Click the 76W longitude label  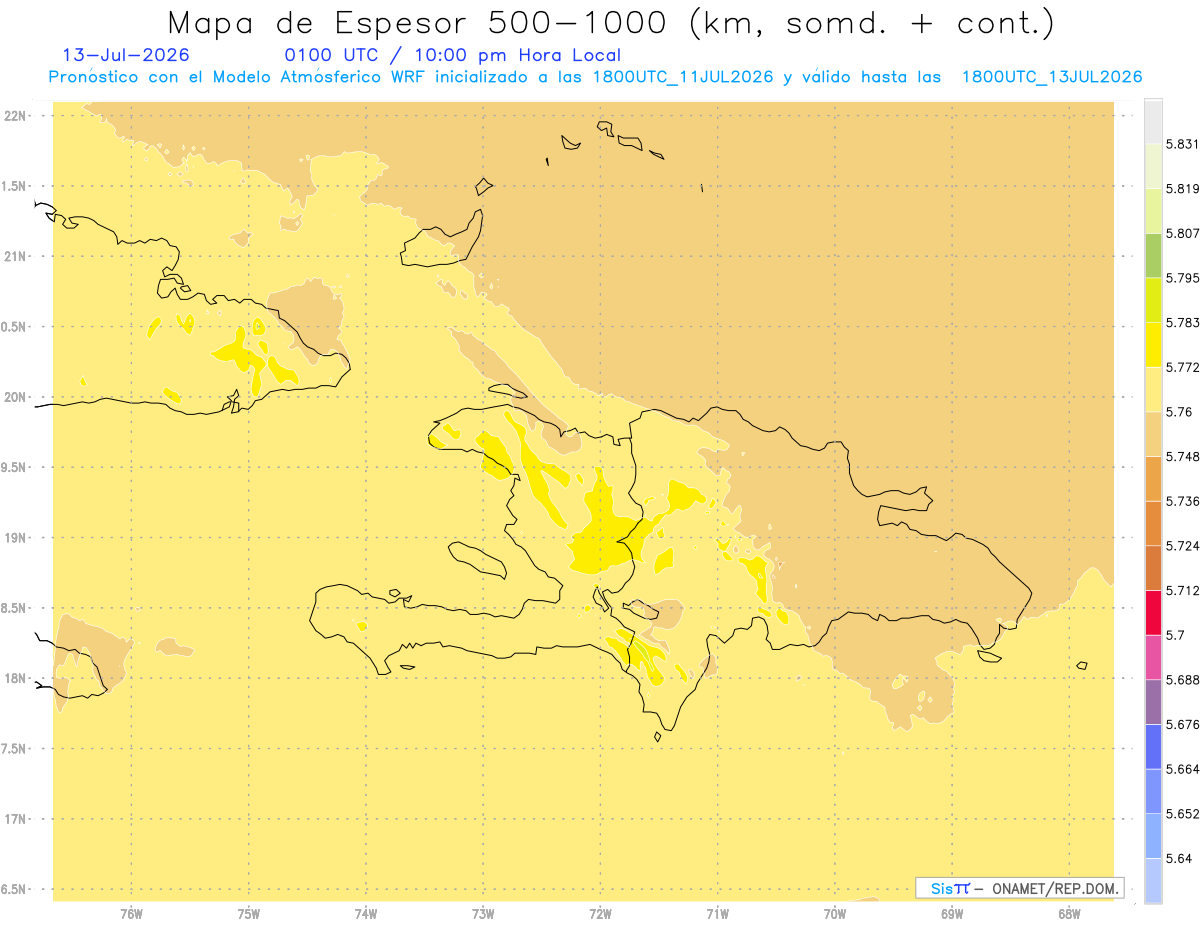131,913
